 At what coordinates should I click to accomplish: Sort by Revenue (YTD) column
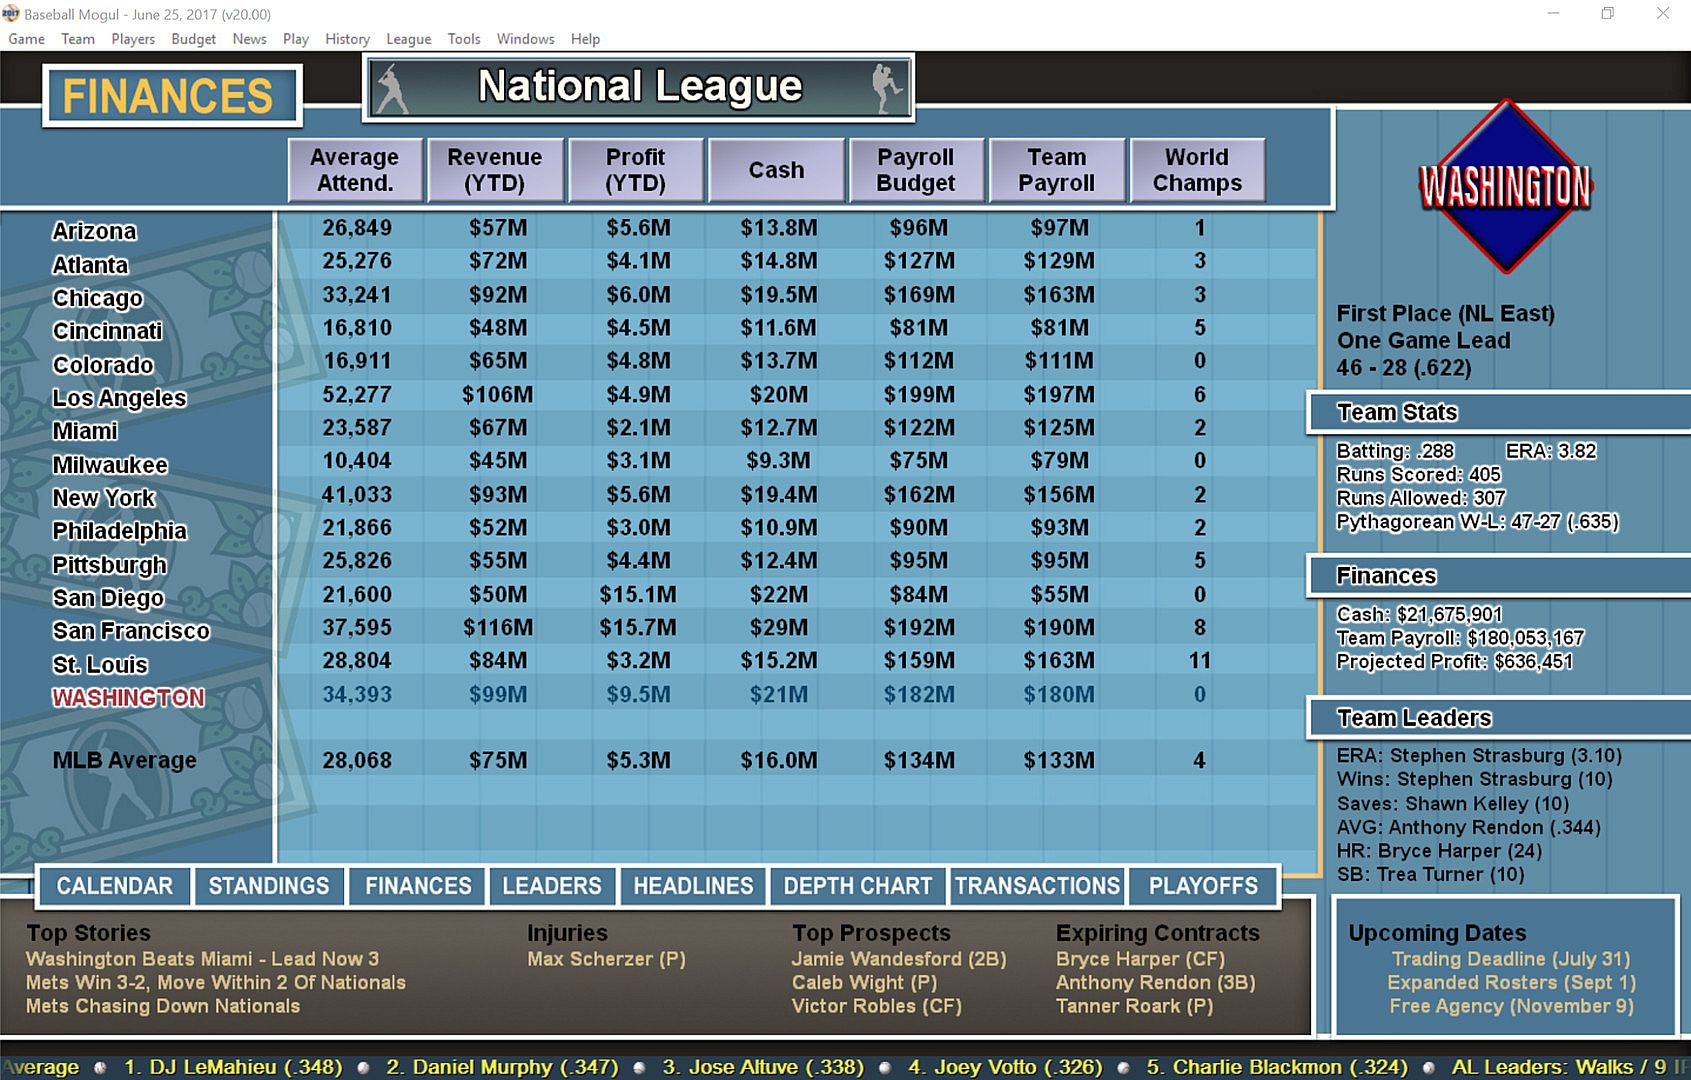click(495, 170)
